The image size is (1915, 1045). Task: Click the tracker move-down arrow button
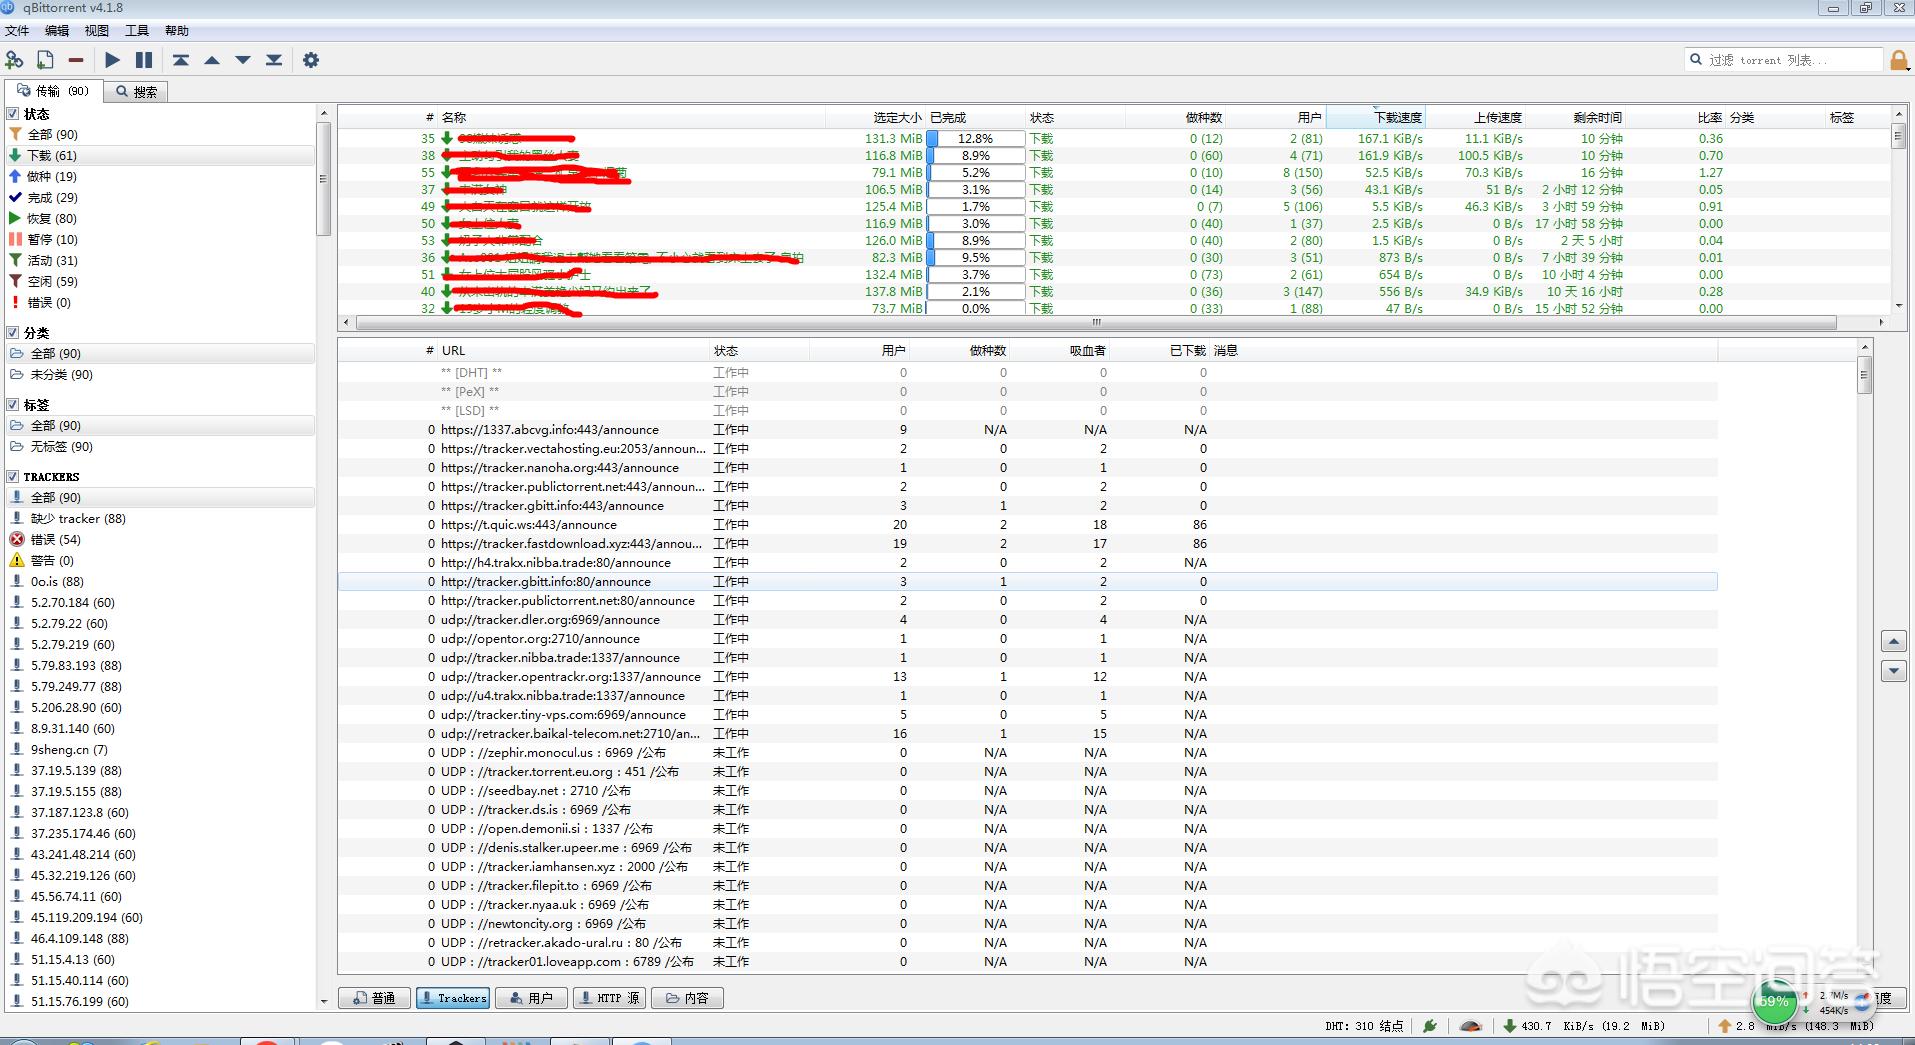coord(1893,671)
